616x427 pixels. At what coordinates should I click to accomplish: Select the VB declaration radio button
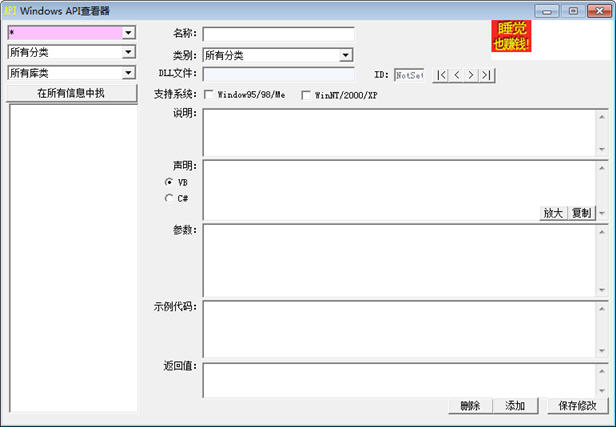coord(169,182)
